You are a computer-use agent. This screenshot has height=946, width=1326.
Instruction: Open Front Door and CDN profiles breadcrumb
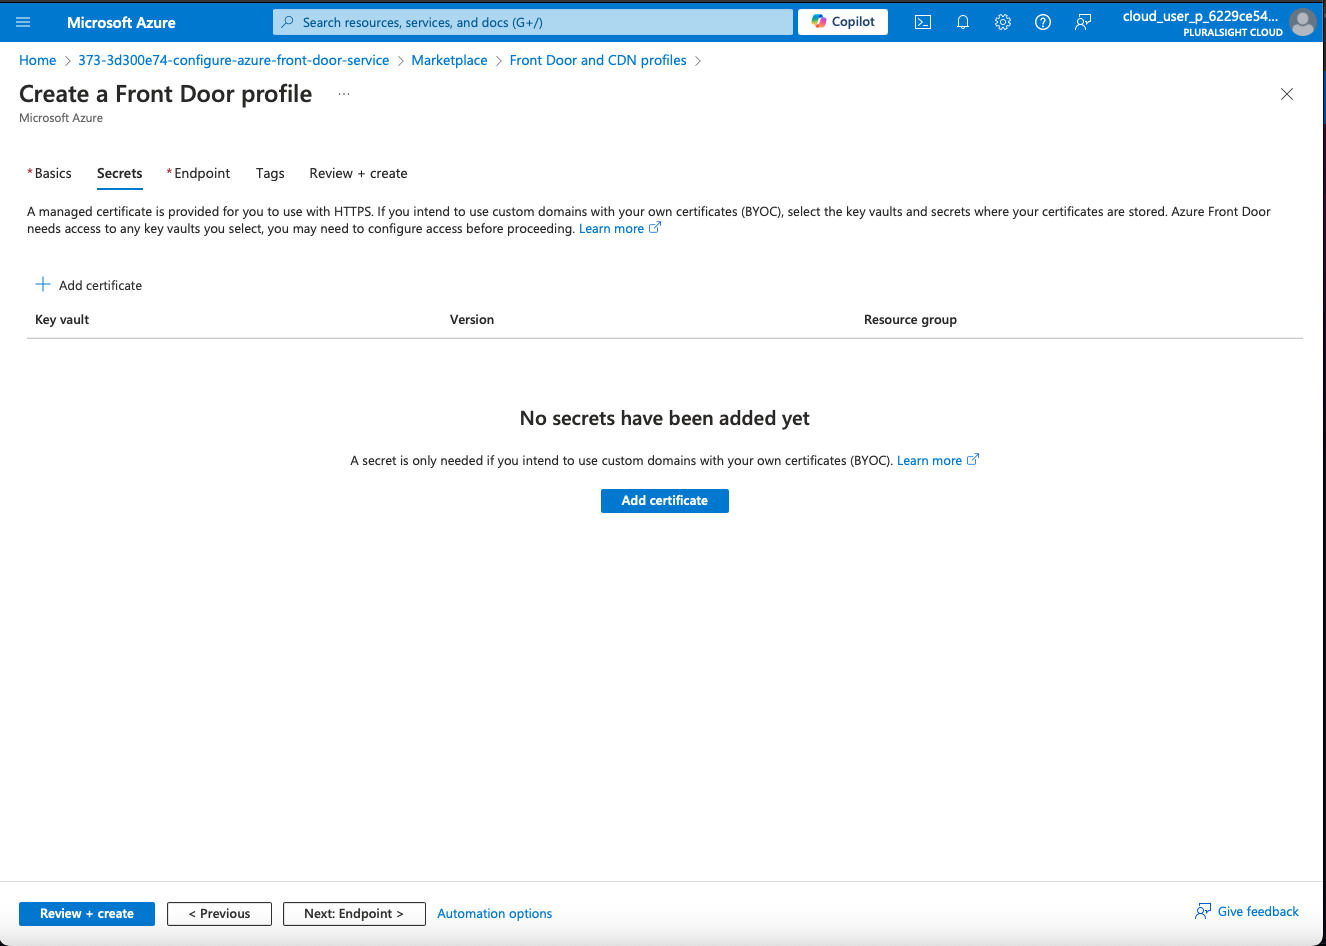(598, 60)
